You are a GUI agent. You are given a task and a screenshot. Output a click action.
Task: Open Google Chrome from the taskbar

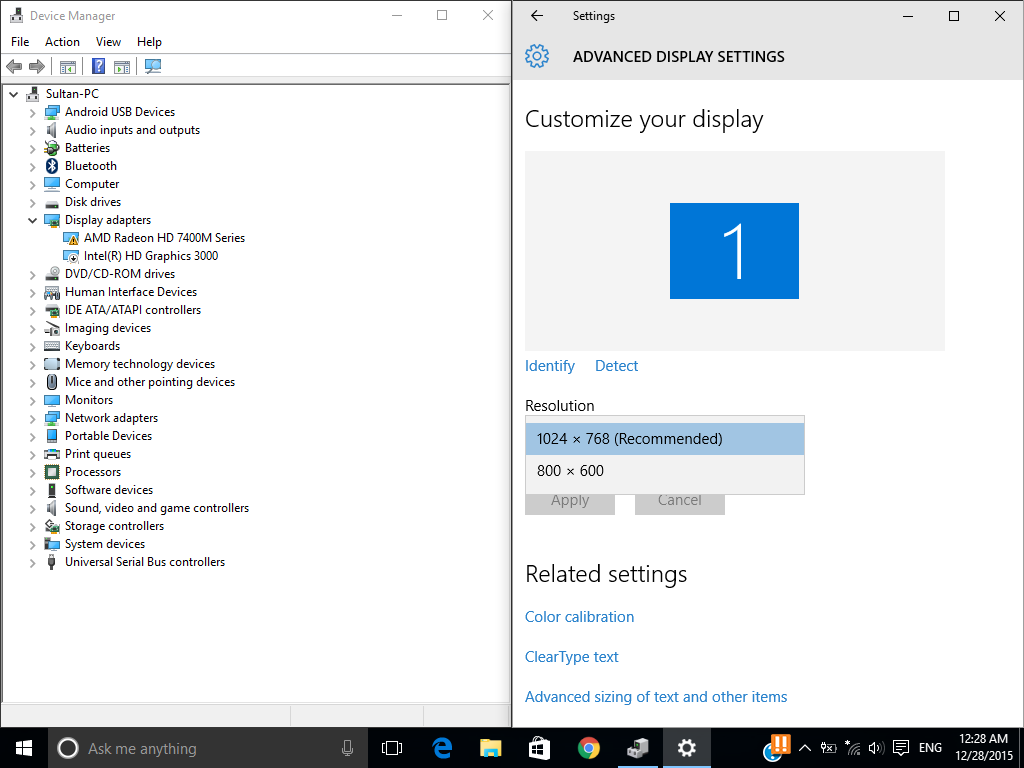[x=588, y=748]
